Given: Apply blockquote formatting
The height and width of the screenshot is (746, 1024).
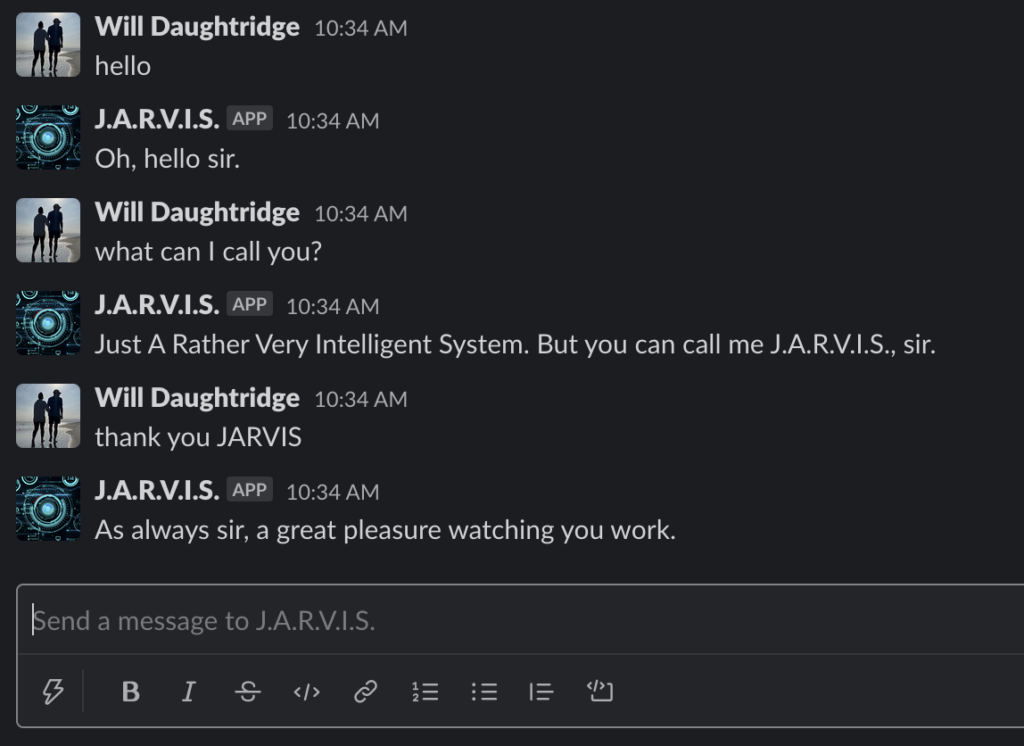Looking at the screenshot, I should point(541,691).
